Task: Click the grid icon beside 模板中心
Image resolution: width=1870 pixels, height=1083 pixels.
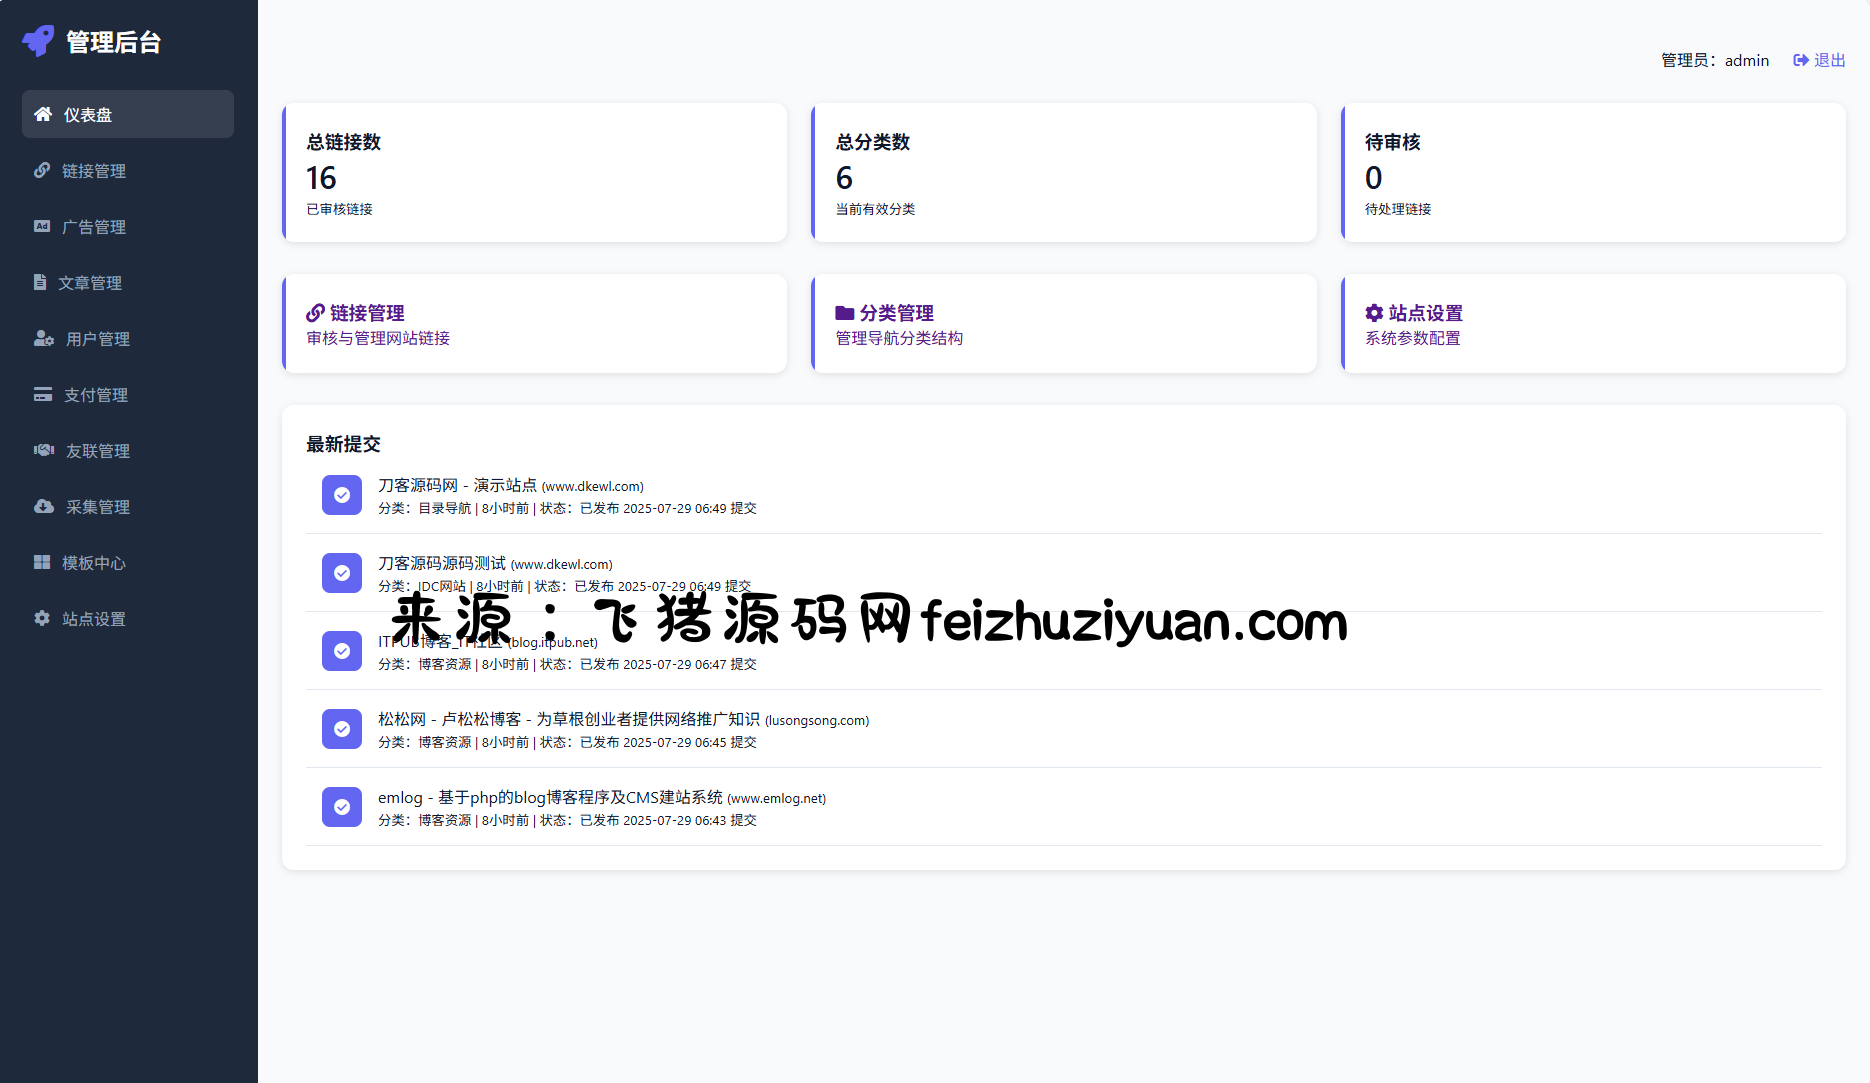Action: 42,562
